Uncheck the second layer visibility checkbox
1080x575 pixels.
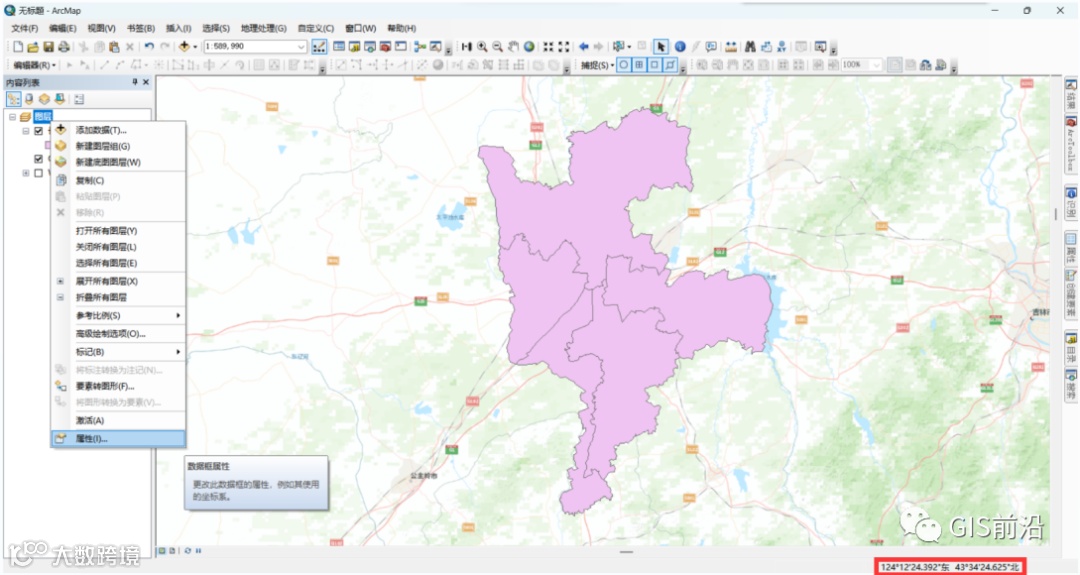39,159
